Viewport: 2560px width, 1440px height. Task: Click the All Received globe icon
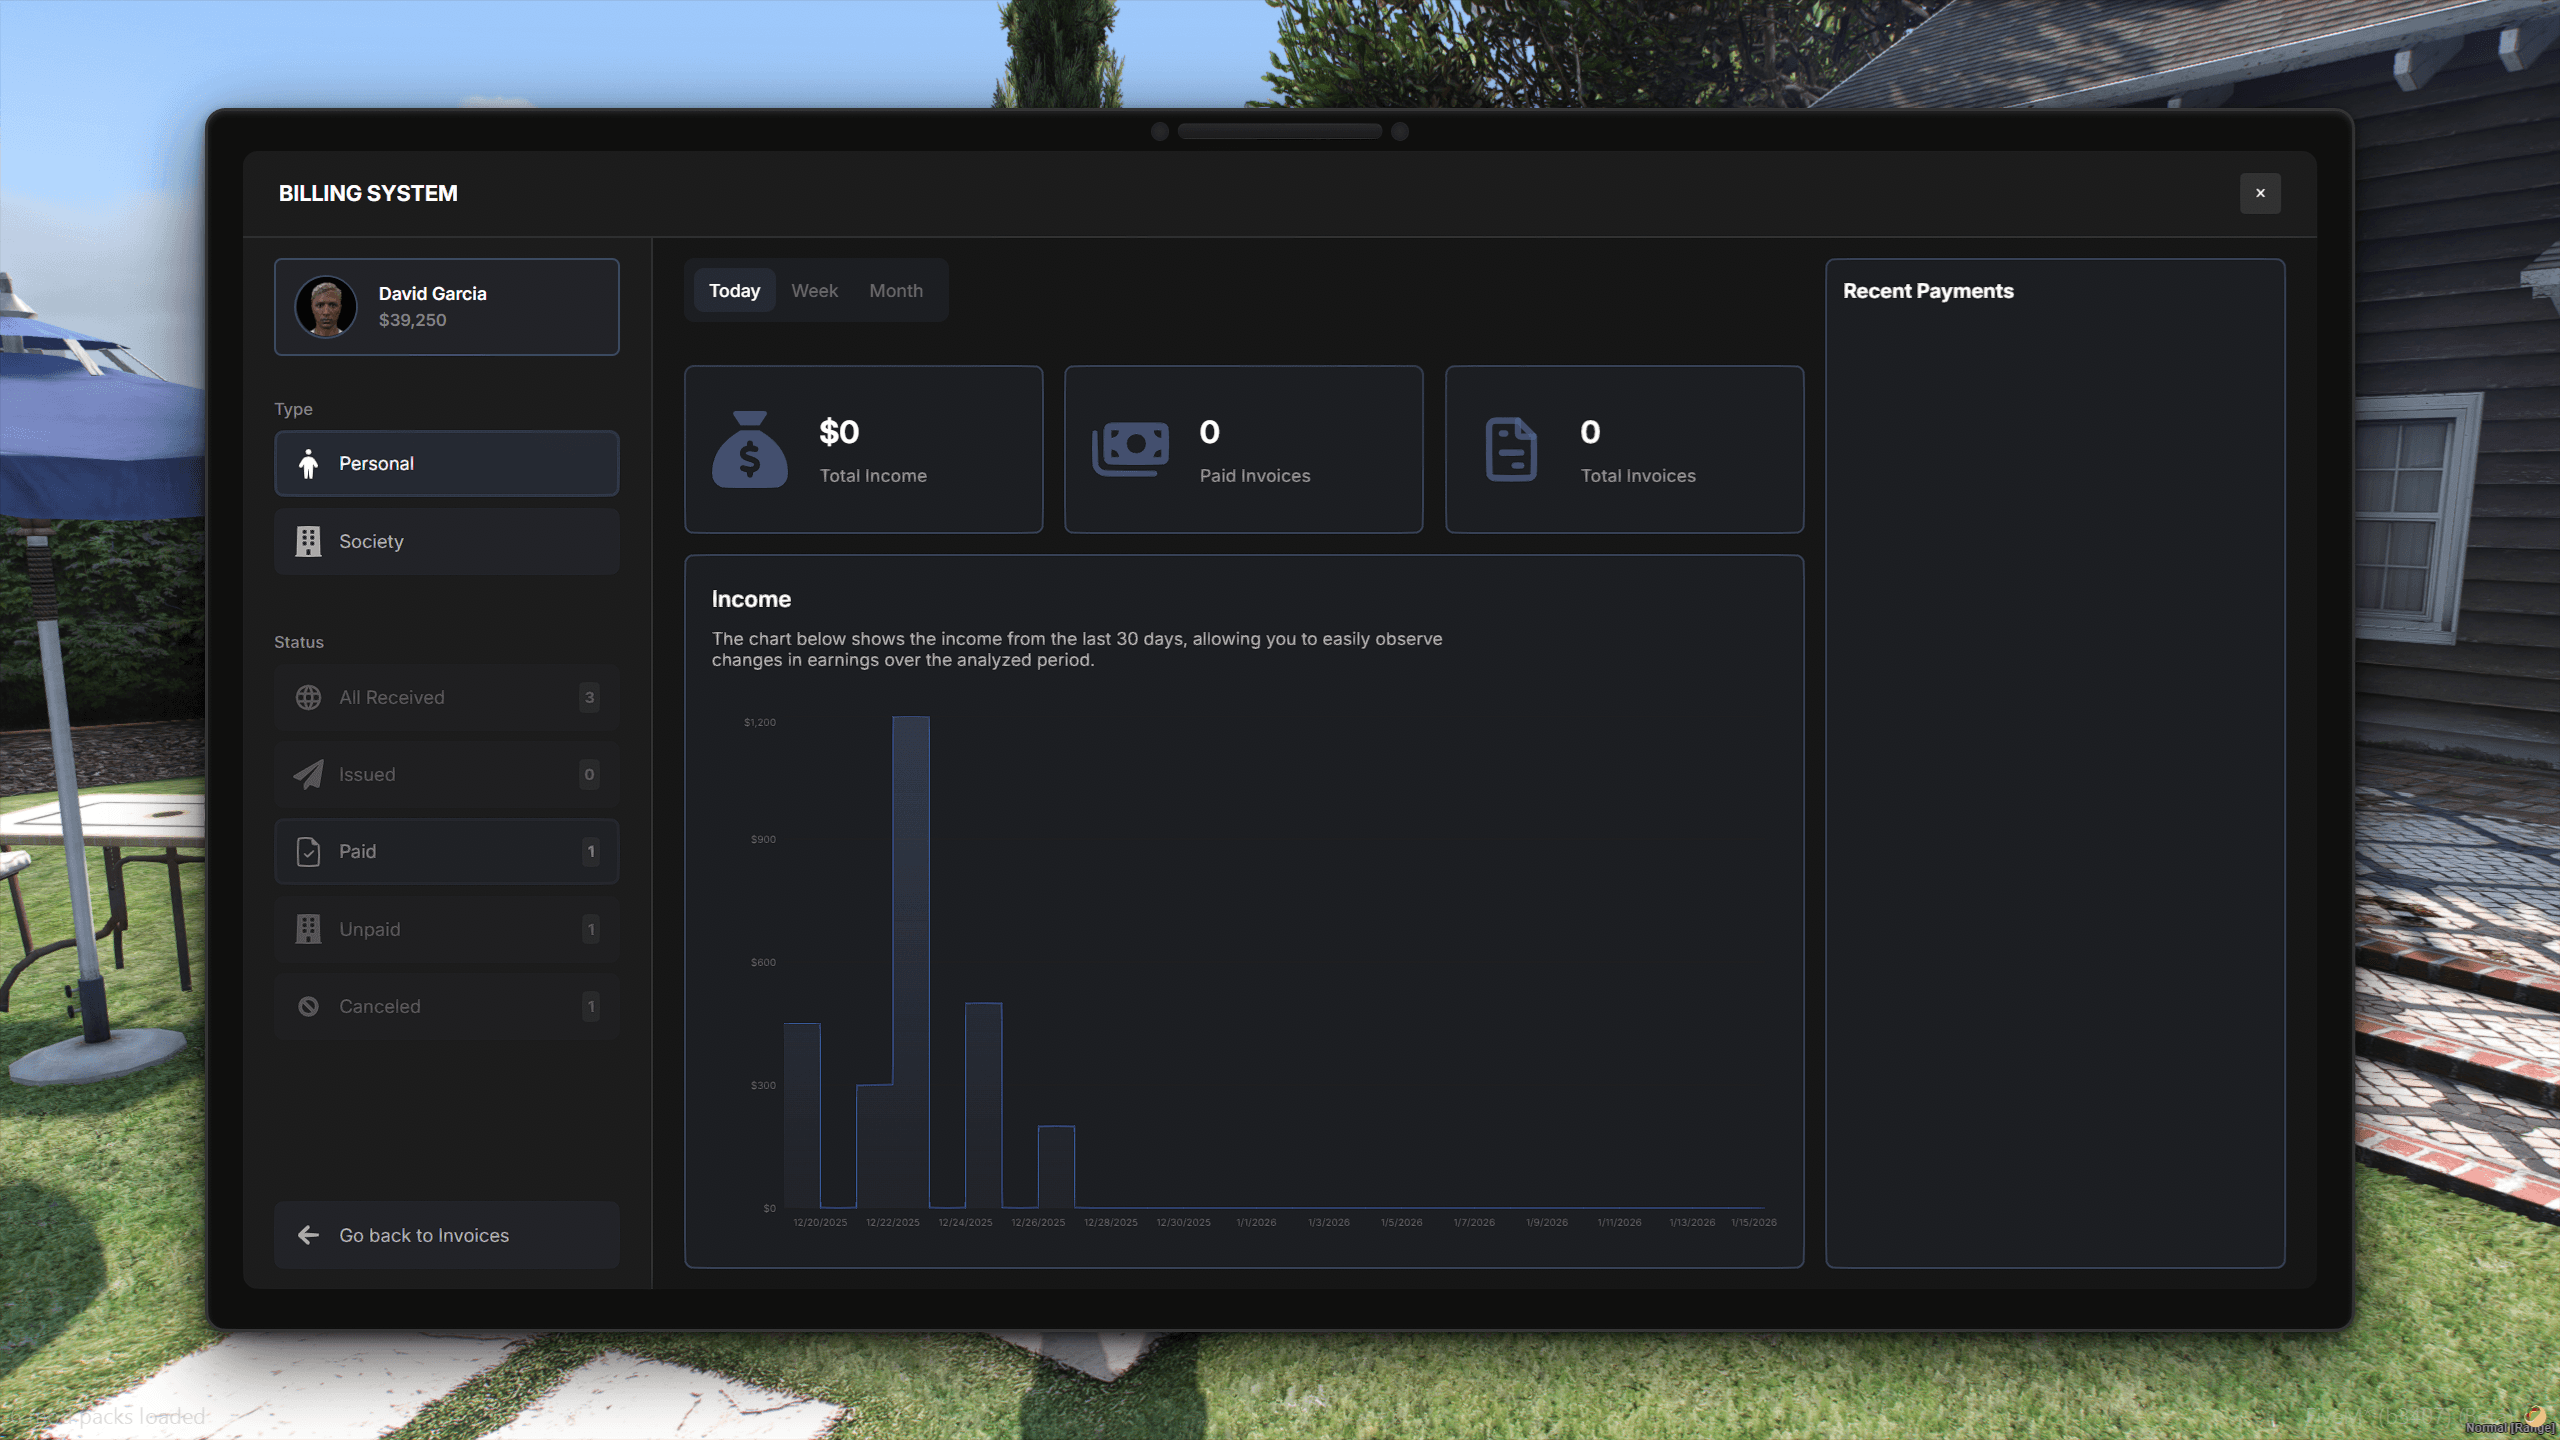pos(308,697)
